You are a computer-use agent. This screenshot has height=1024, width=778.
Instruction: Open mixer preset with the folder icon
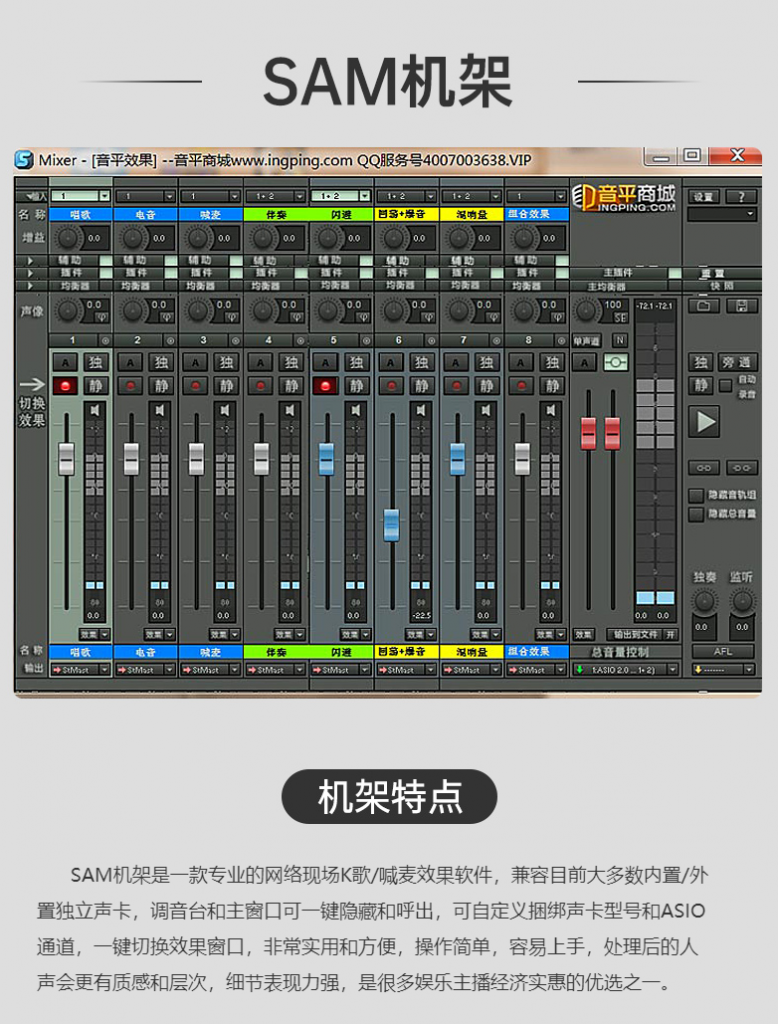tap(704, 306)
